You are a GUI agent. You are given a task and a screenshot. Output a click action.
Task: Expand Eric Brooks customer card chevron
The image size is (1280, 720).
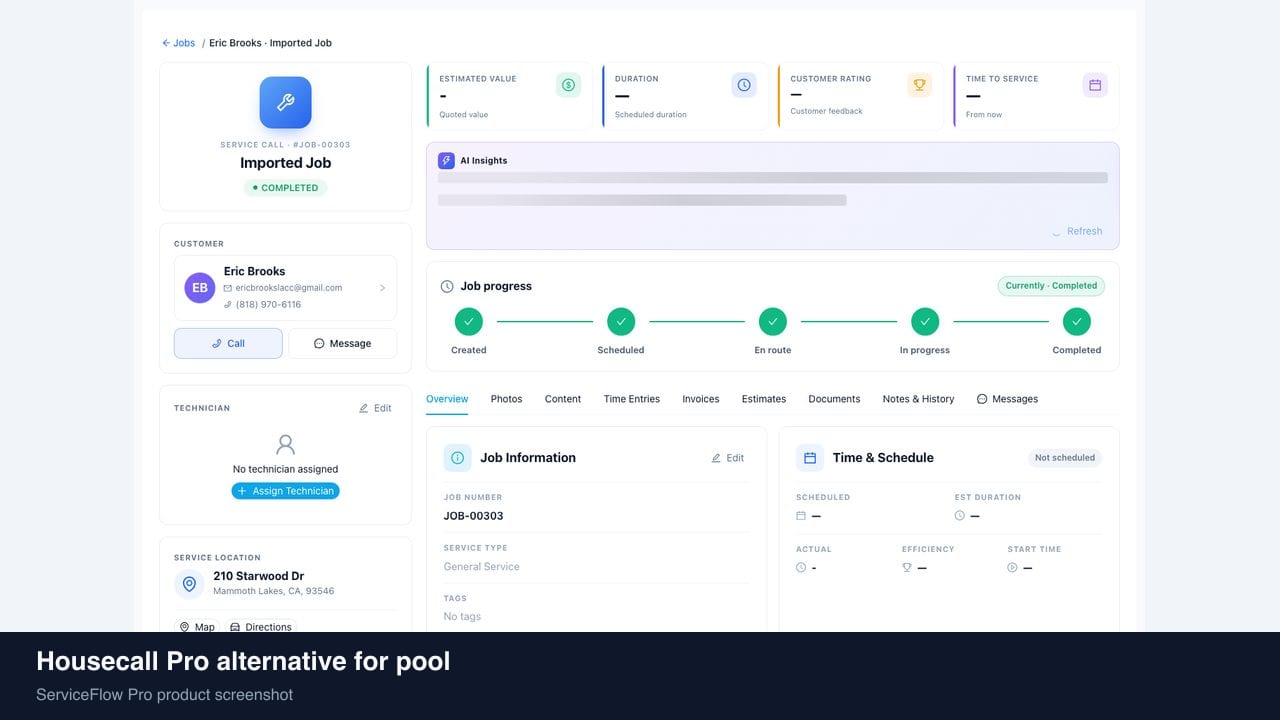(x=382, y=288)
